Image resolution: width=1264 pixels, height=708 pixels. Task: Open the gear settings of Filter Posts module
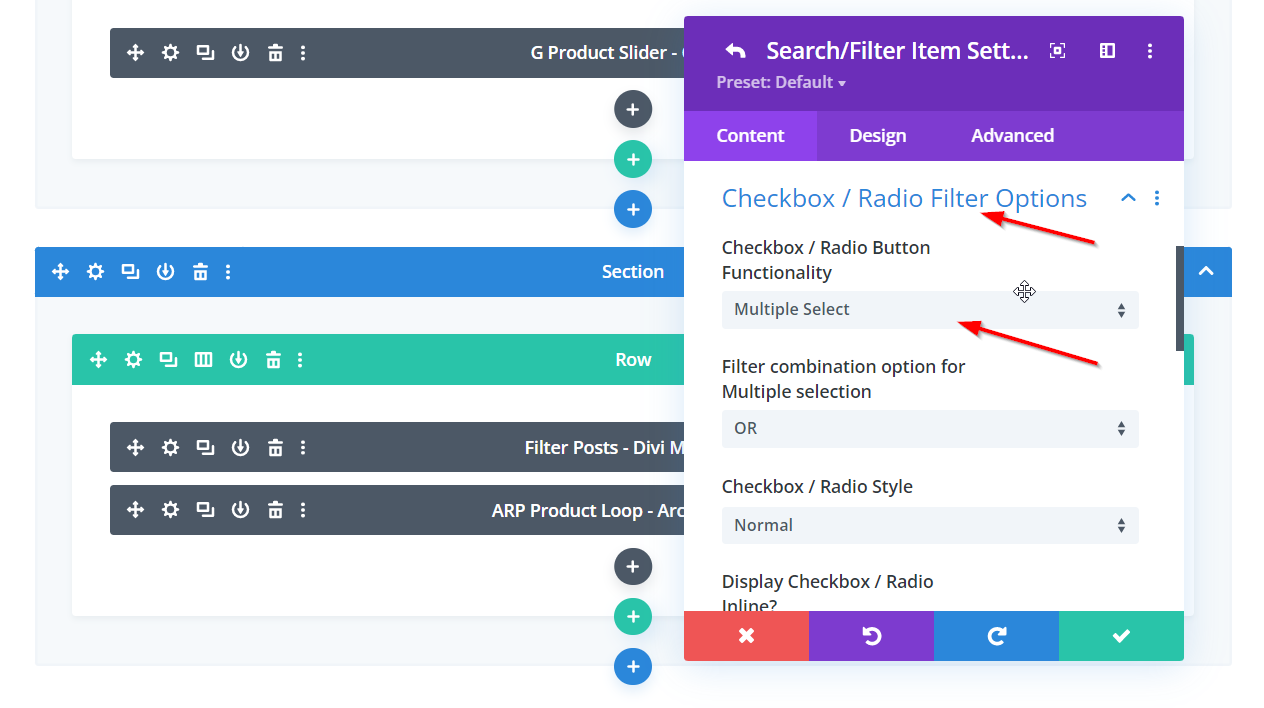pos(171,447)
